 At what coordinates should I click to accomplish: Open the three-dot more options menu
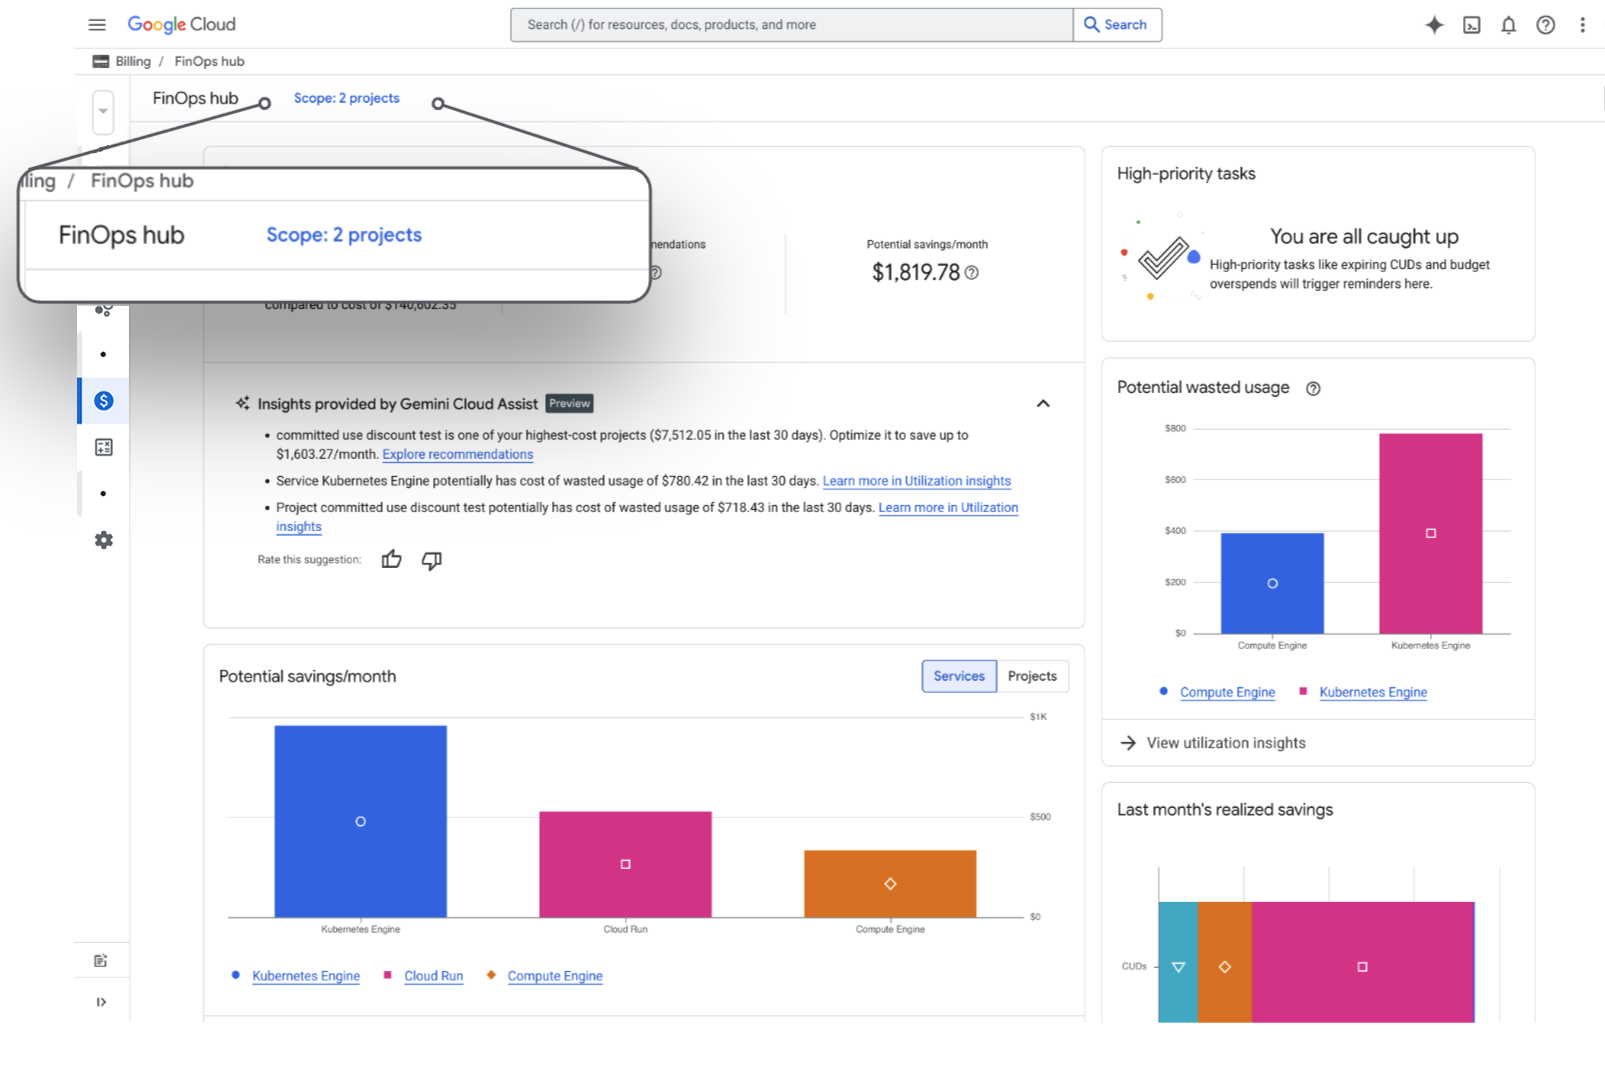point(1582,25)
